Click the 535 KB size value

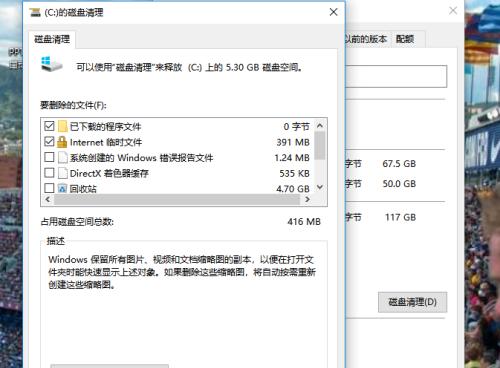coord(294,173)
